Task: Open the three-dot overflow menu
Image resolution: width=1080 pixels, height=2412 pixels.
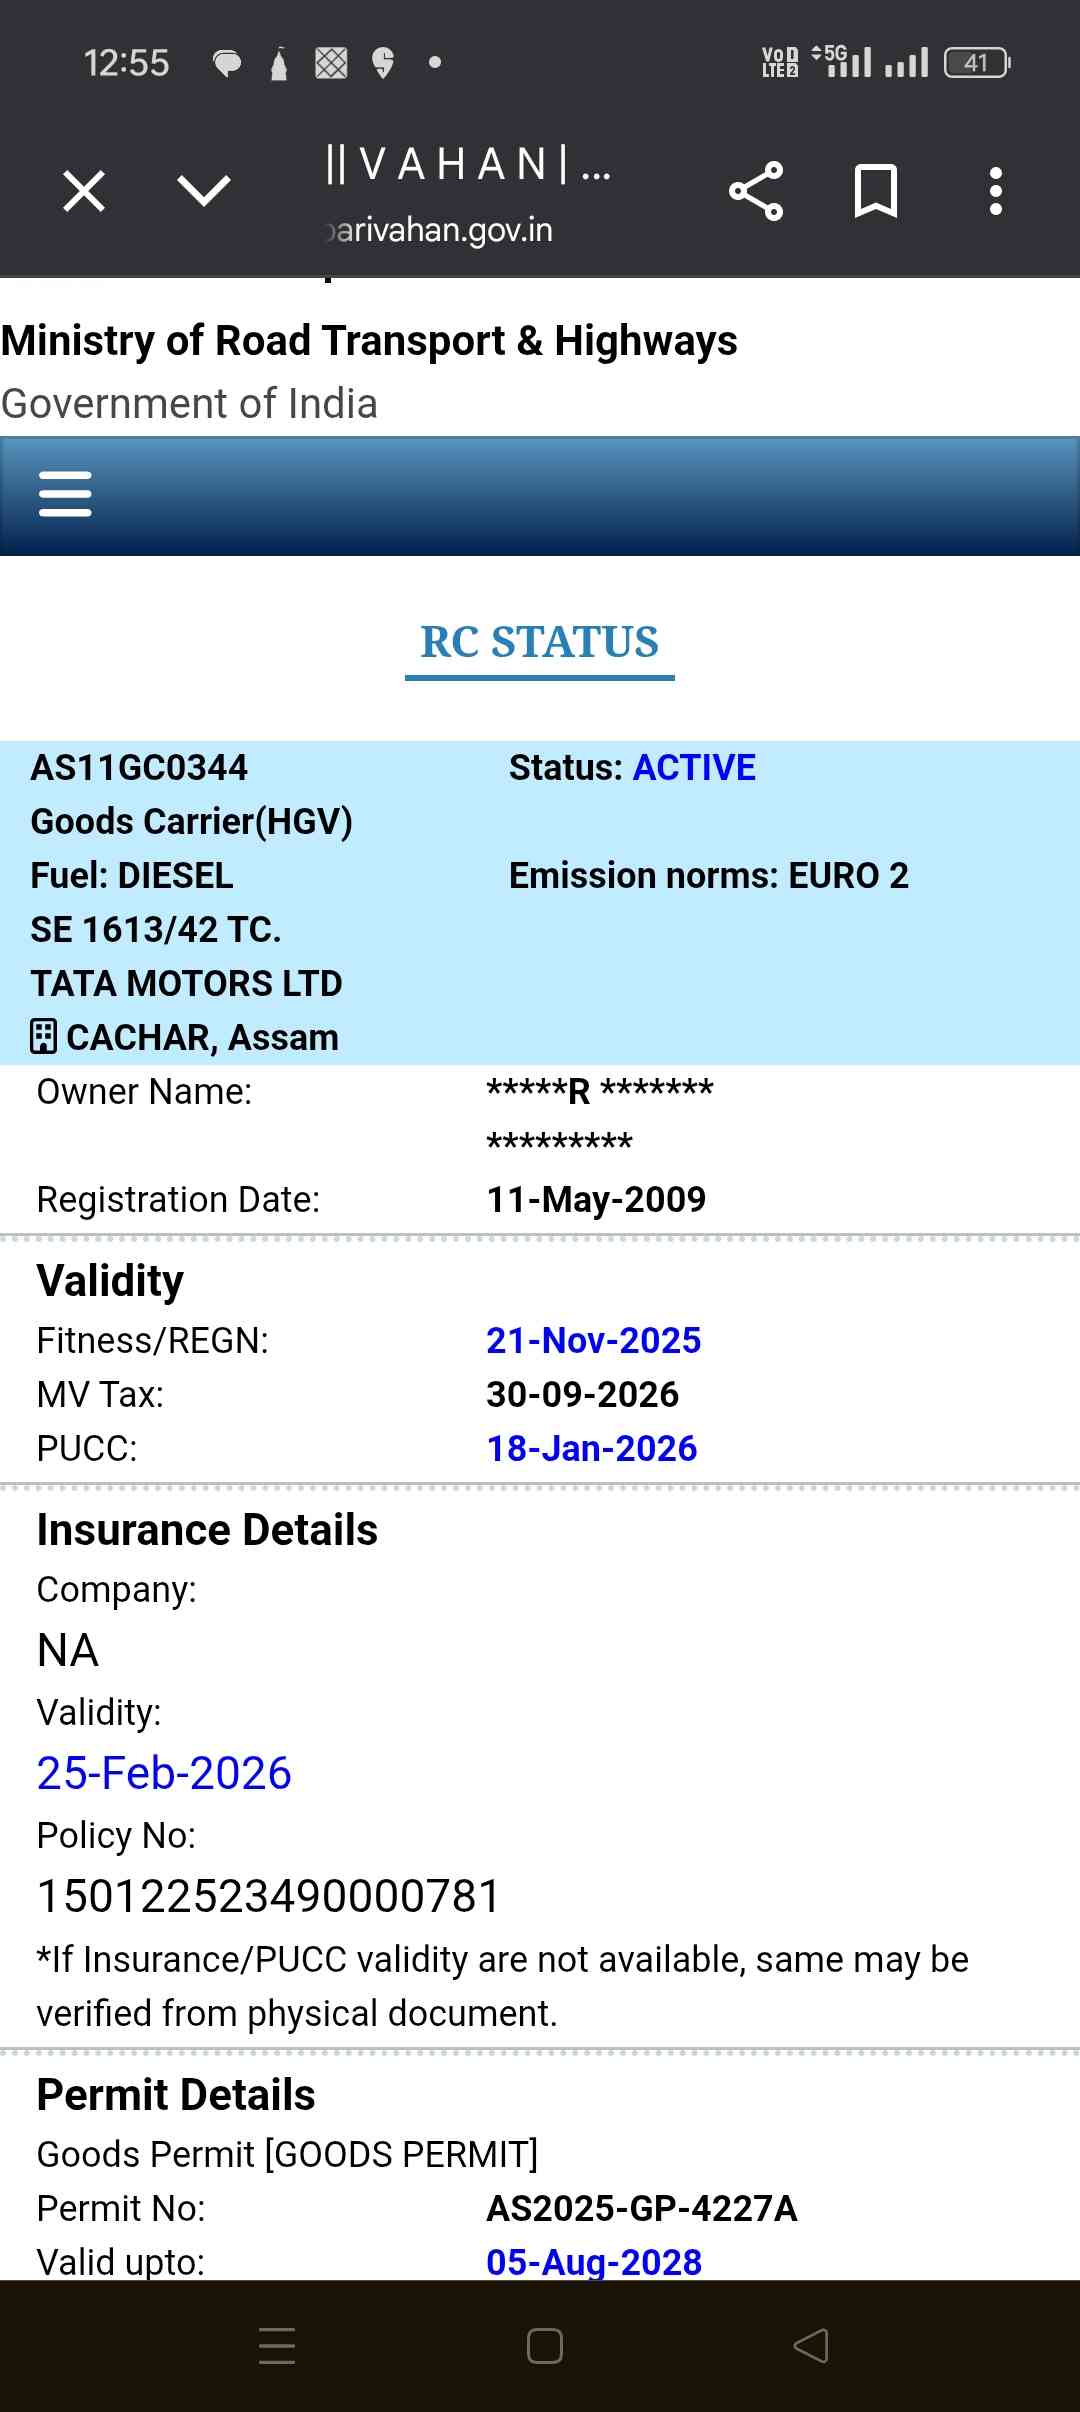Action: click(x=995, y=191)
